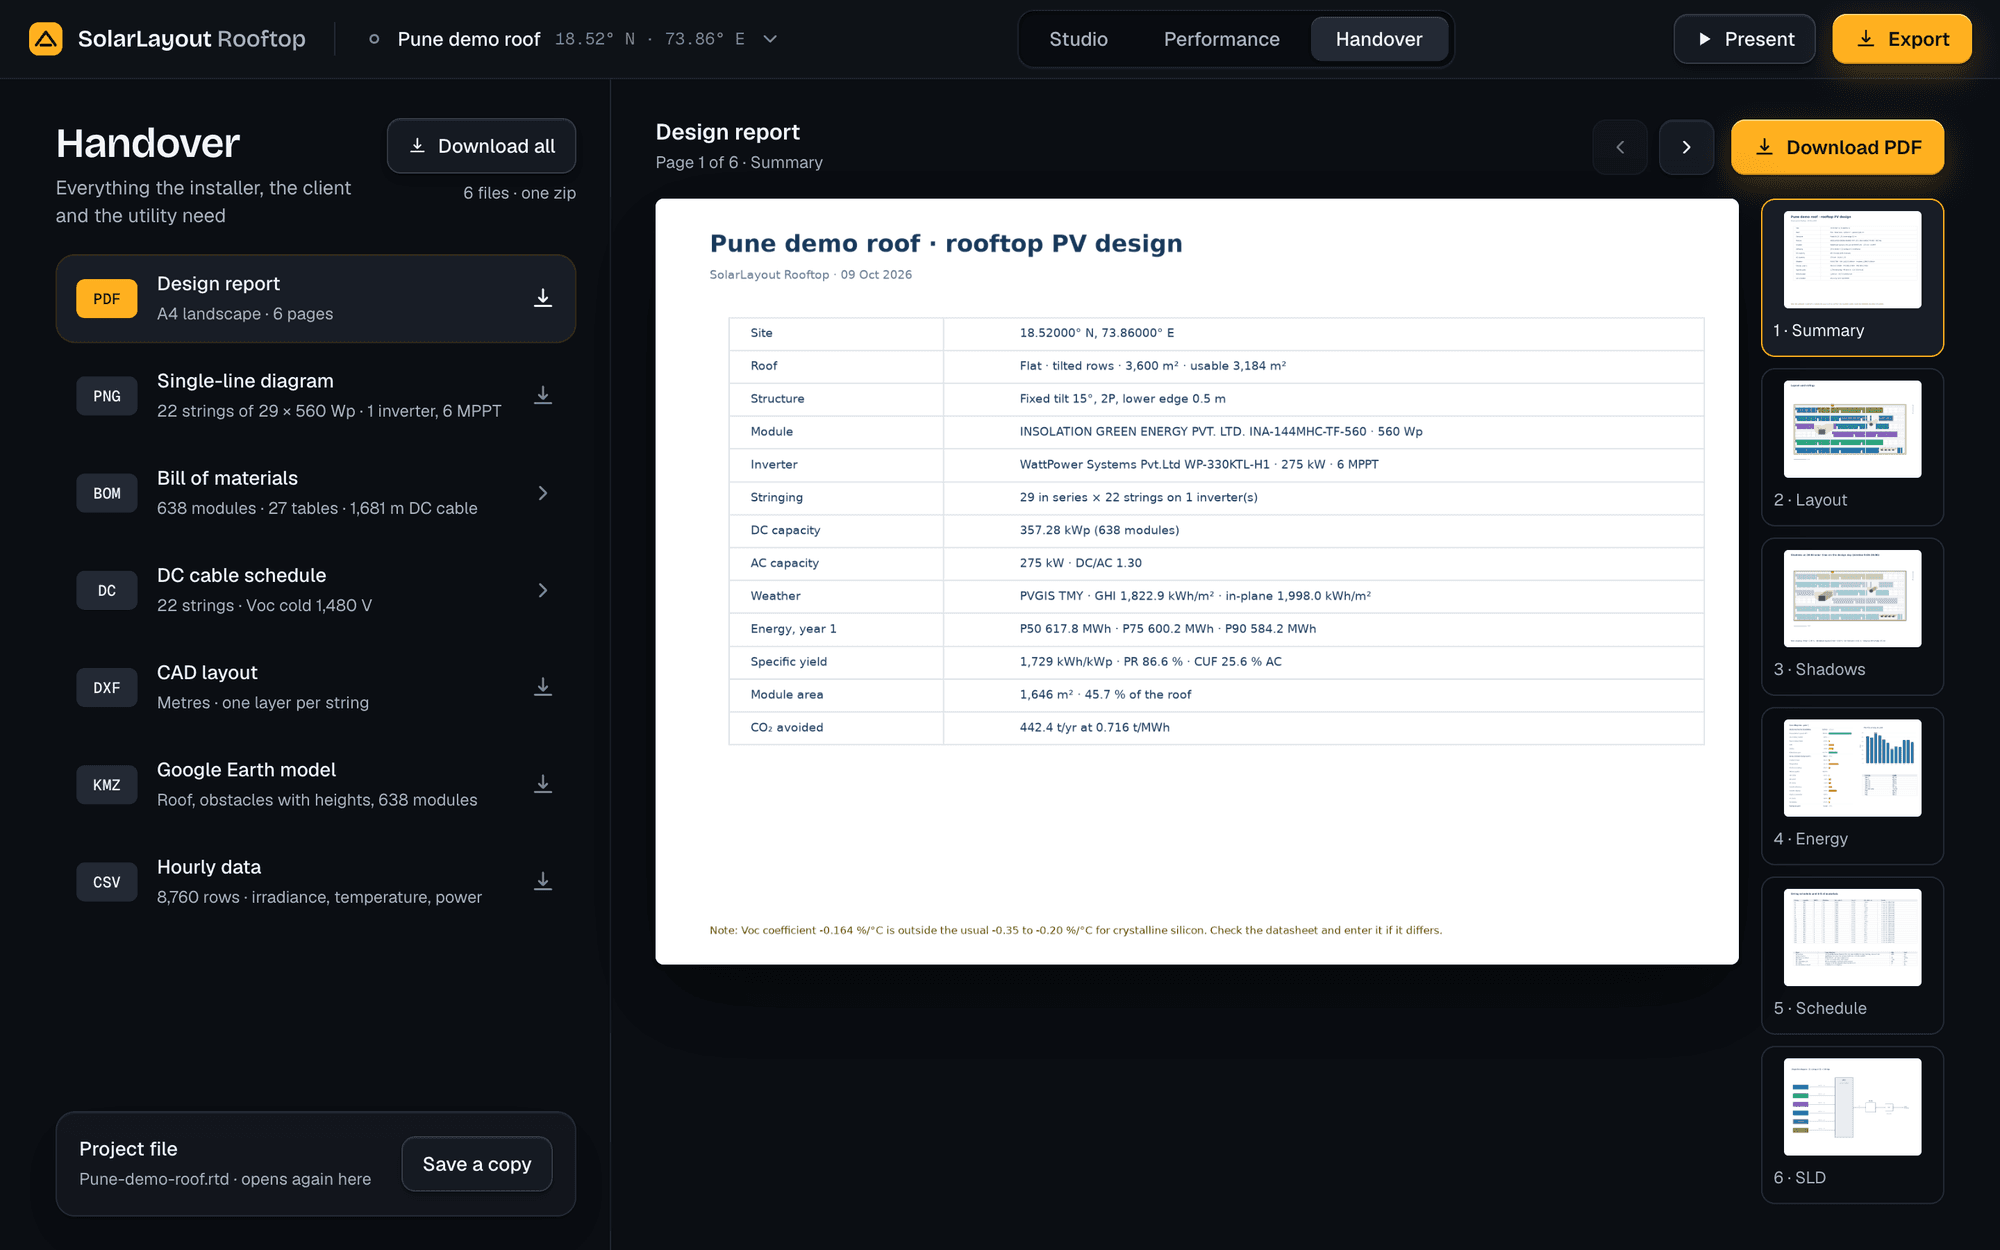Click the KMZ badge on Google Earth model
Screen dimensions: 2000x1250
(107, 784)
